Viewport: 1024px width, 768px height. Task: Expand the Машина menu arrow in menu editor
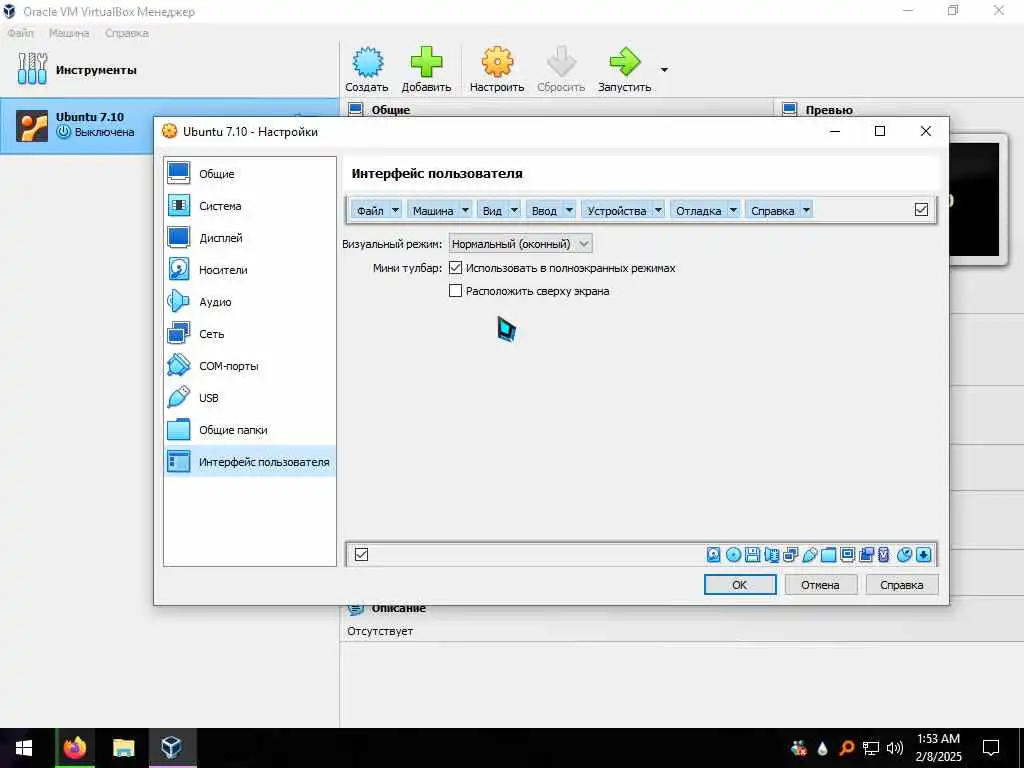coord(465,210)
